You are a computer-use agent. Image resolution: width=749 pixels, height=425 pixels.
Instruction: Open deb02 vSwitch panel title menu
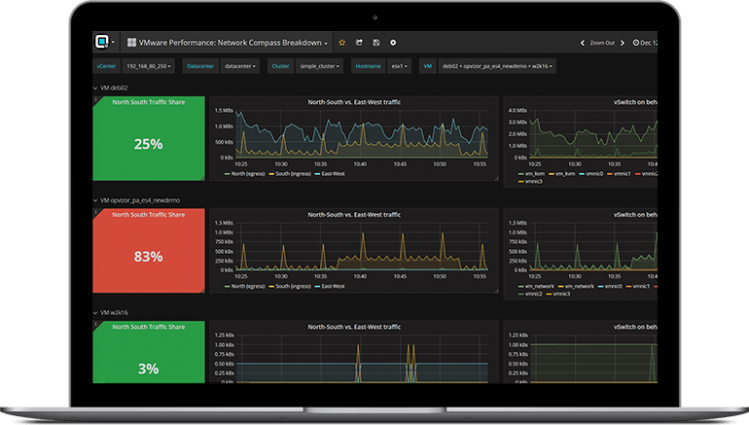(x=635, y=102)
